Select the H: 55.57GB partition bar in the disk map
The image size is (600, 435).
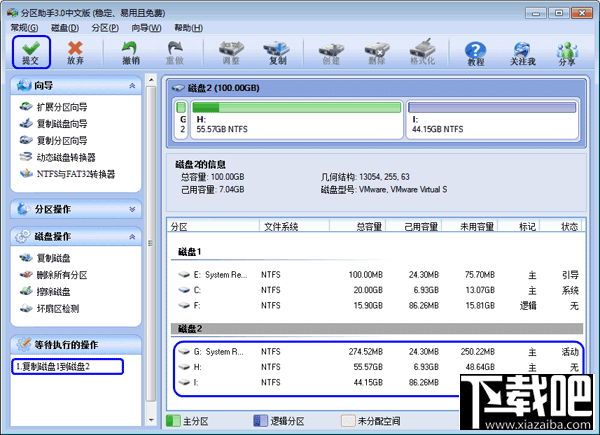coord(295,117)
